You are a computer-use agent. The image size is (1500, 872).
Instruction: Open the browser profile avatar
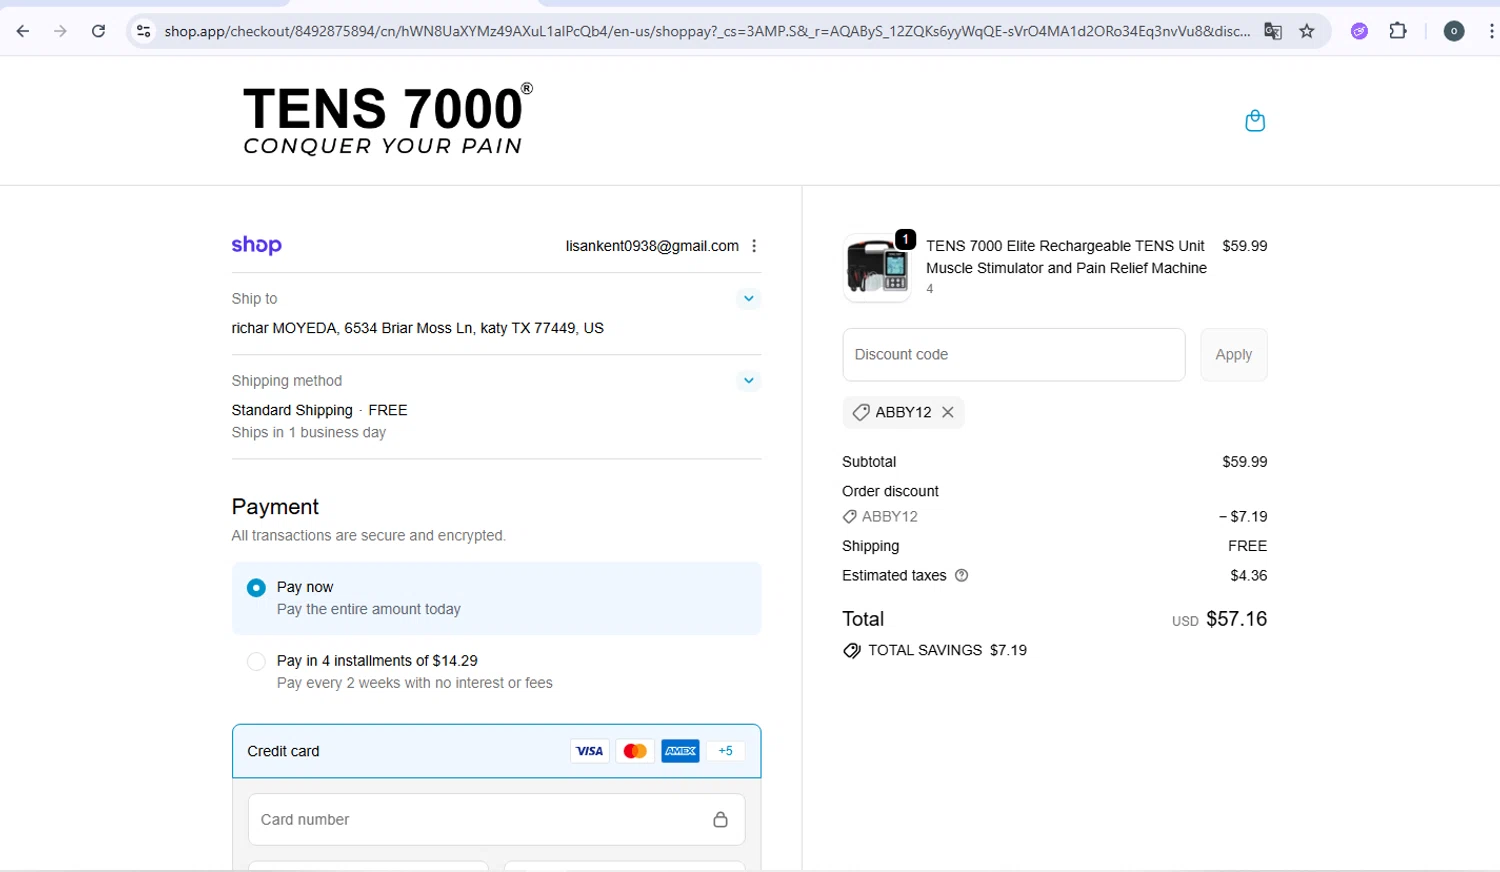pyautogui.click(x=1454, y=31)
